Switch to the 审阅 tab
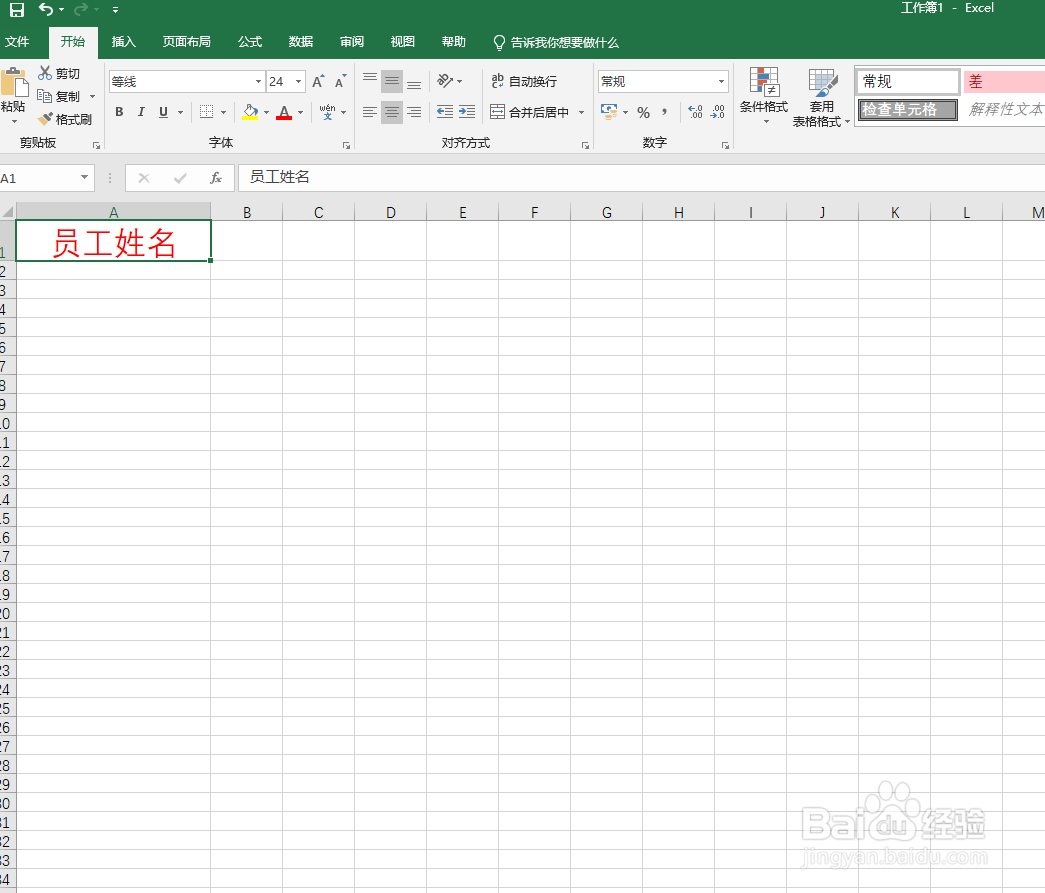Image resolution: width=1045 pixels, height=893 pixels. click(352, 42)
